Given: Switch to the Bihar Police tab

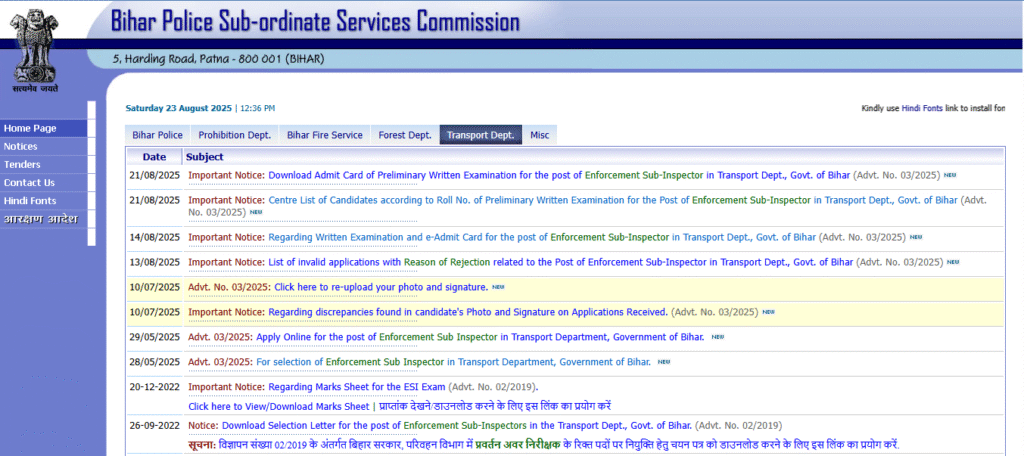Looking at the screenshot, I should [157, 135].
